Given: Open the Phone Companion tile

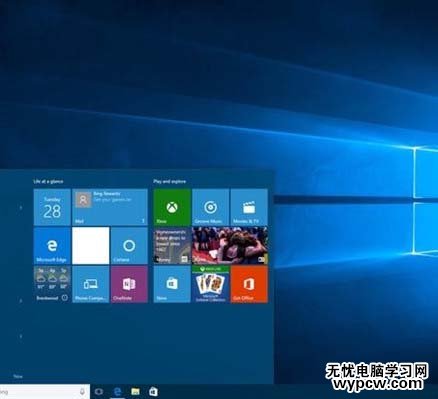Looking at the screenshot, I should (91, 284).
